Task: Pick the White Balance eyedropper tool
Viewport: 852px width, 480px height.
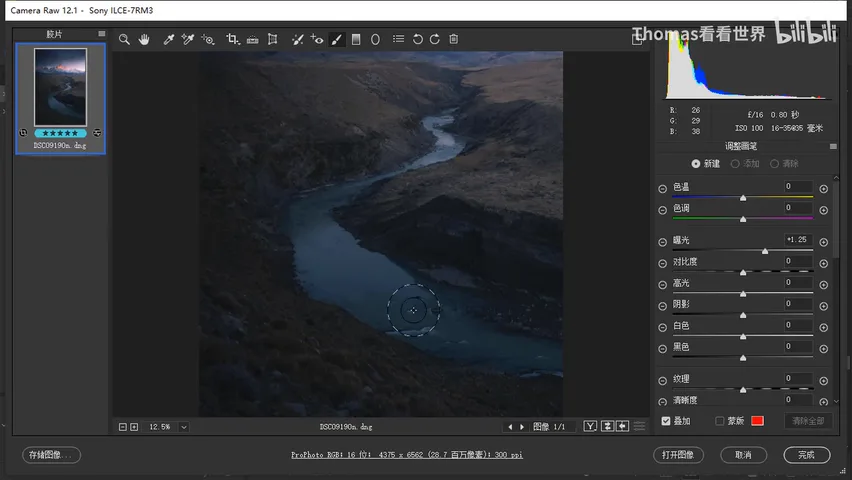Action: [x=169, y=39]
